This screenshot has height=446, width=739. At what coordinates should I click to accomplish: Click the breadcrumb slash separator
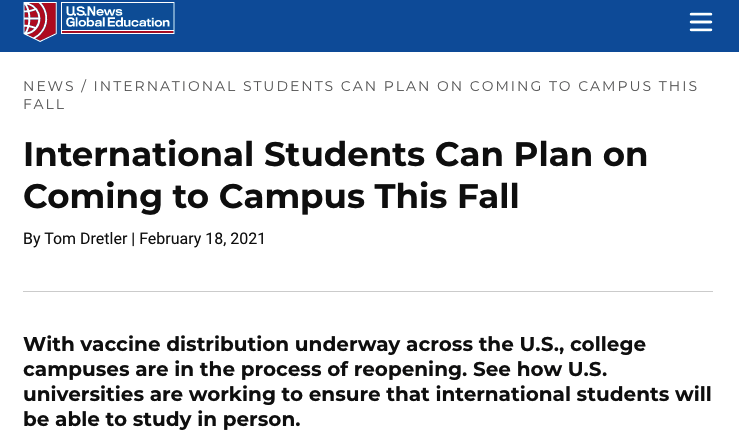[84, 86]
